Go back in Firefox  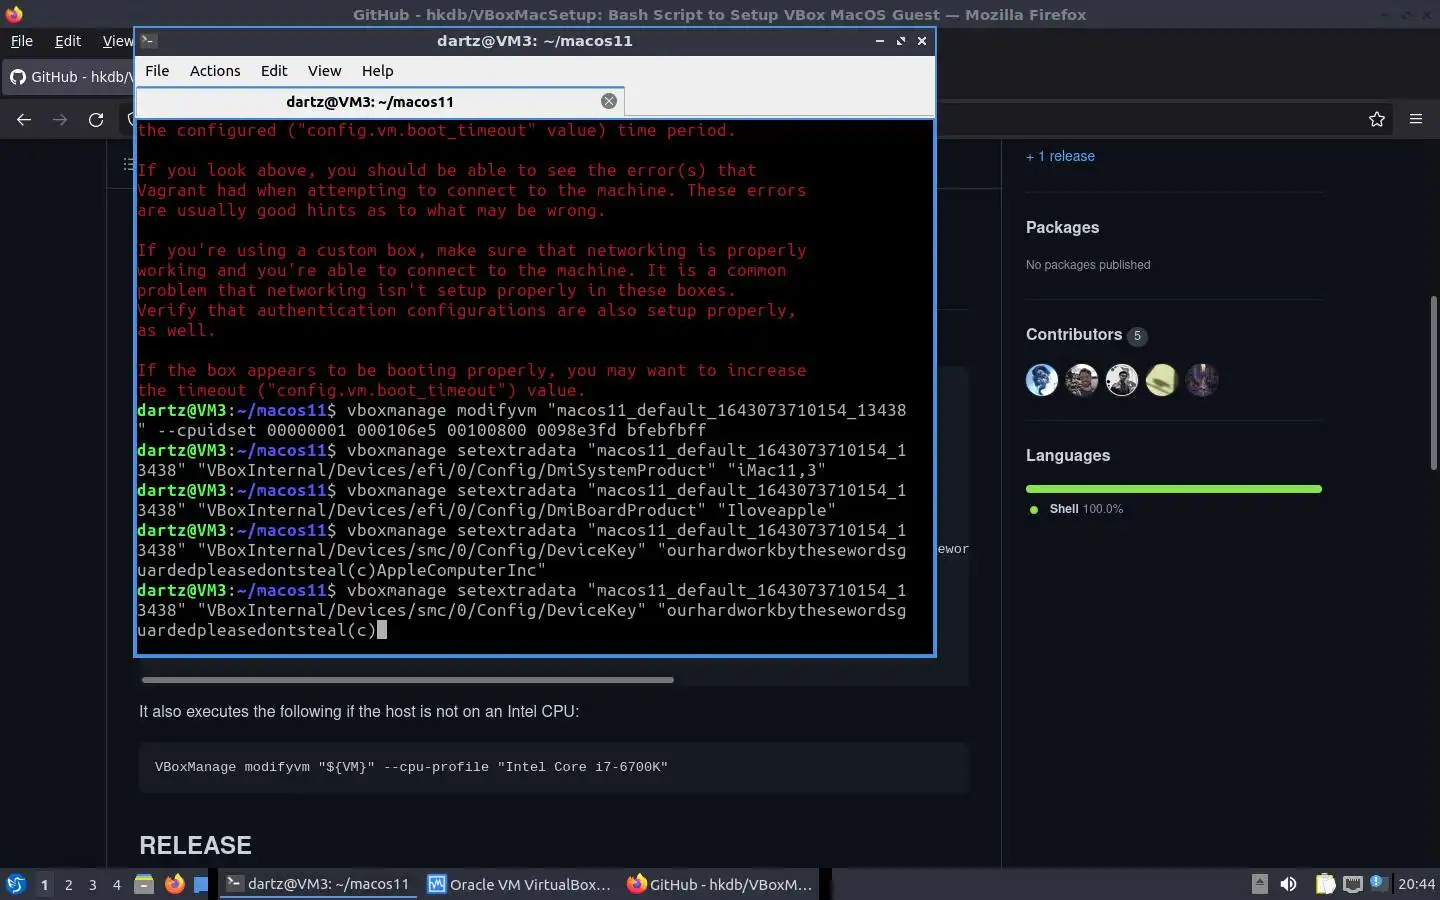click(24, 119)
